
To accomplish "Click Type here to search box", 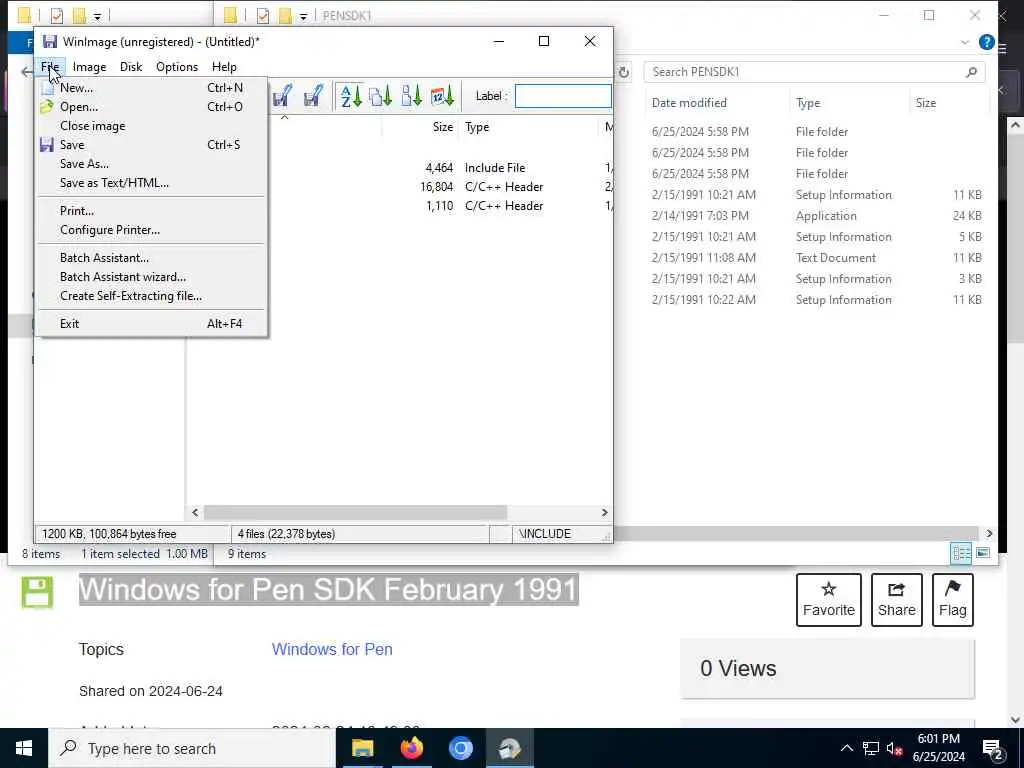I will (x=192, y=748).
